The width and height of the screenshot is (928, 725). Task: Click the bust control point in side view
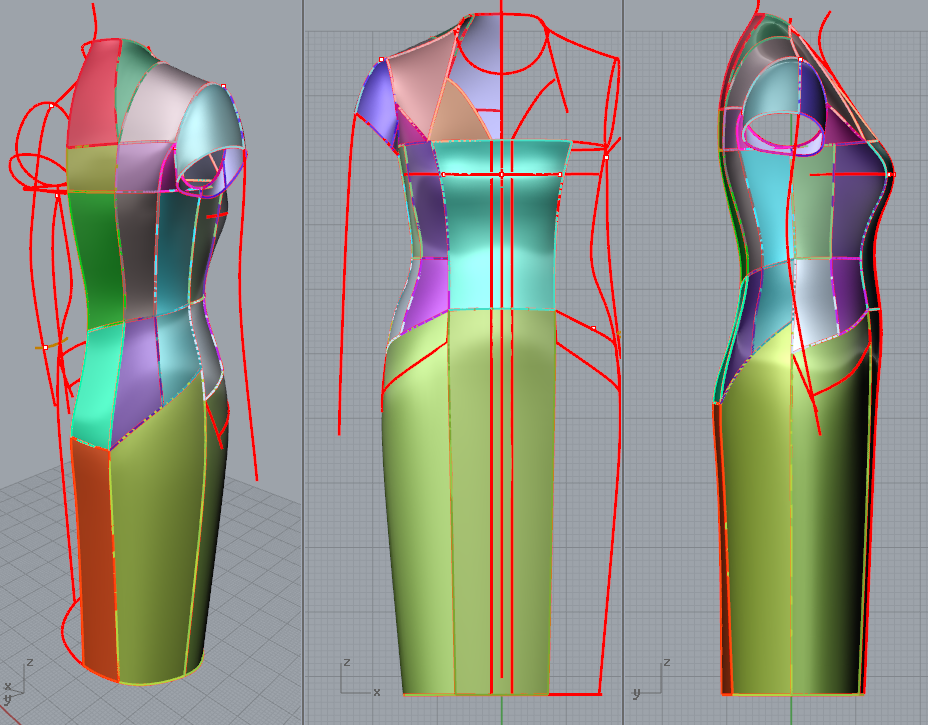890,174
